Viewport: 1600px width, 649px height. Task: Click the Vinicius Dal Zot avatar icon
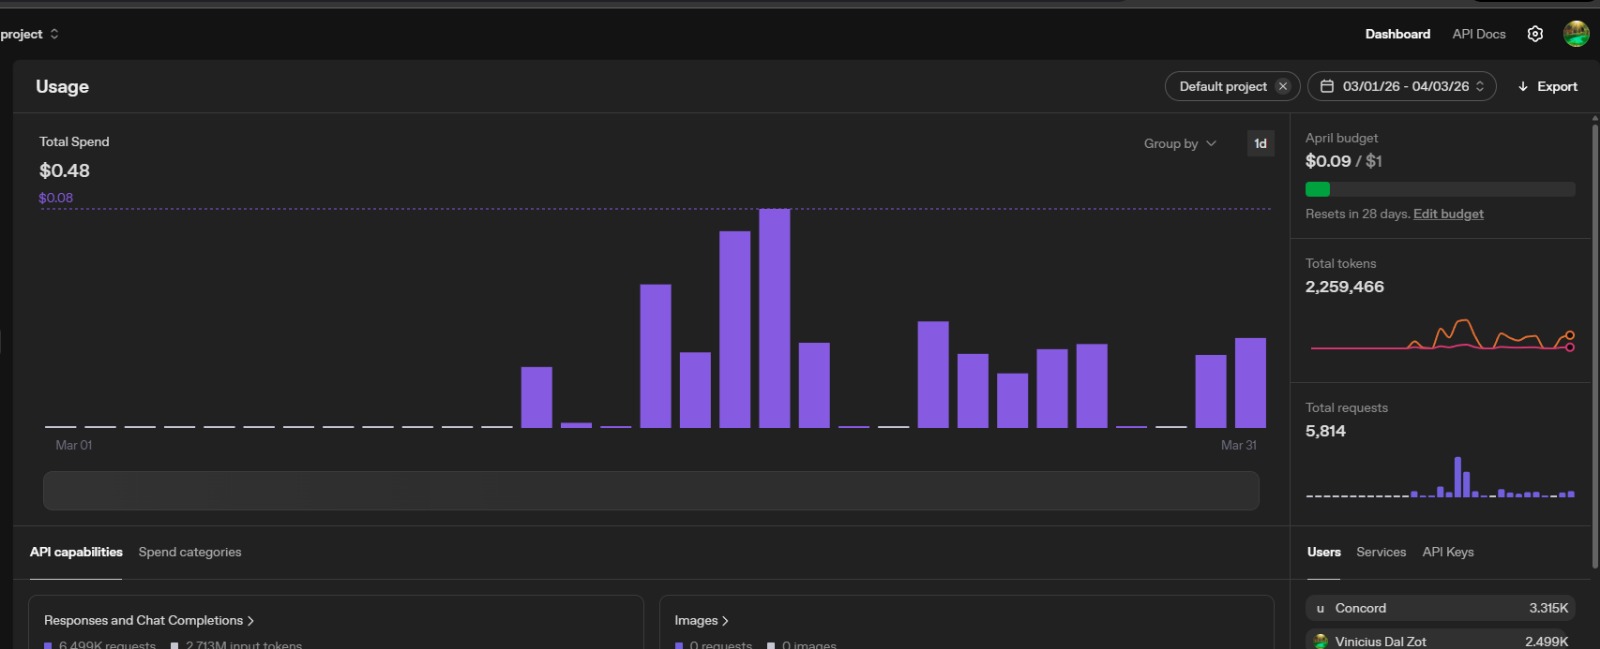point(1320,641)
